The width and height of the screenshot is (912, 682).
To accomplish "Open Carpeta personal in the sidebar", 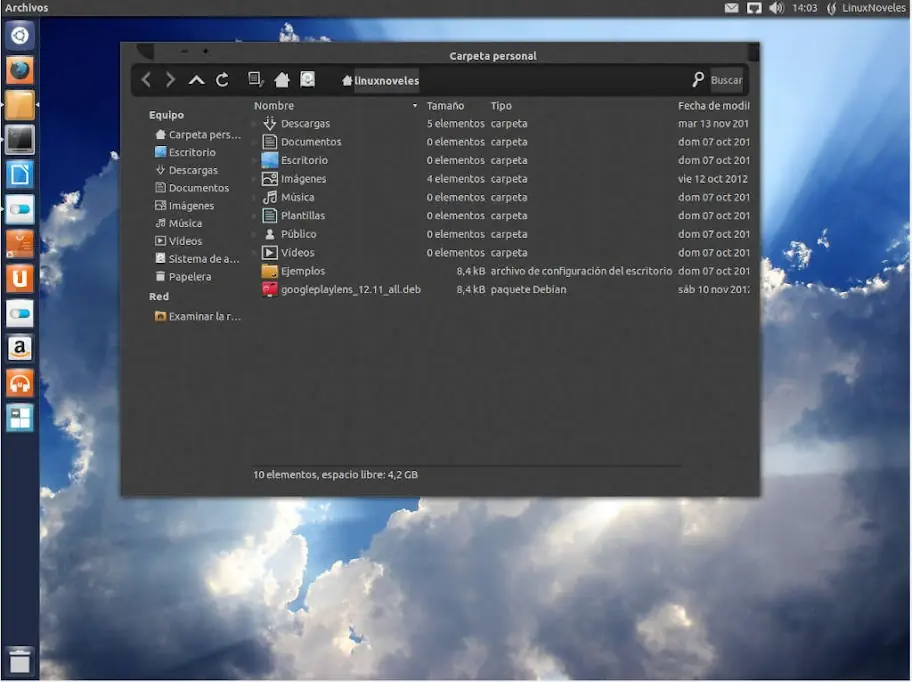I will click(198, 135).
